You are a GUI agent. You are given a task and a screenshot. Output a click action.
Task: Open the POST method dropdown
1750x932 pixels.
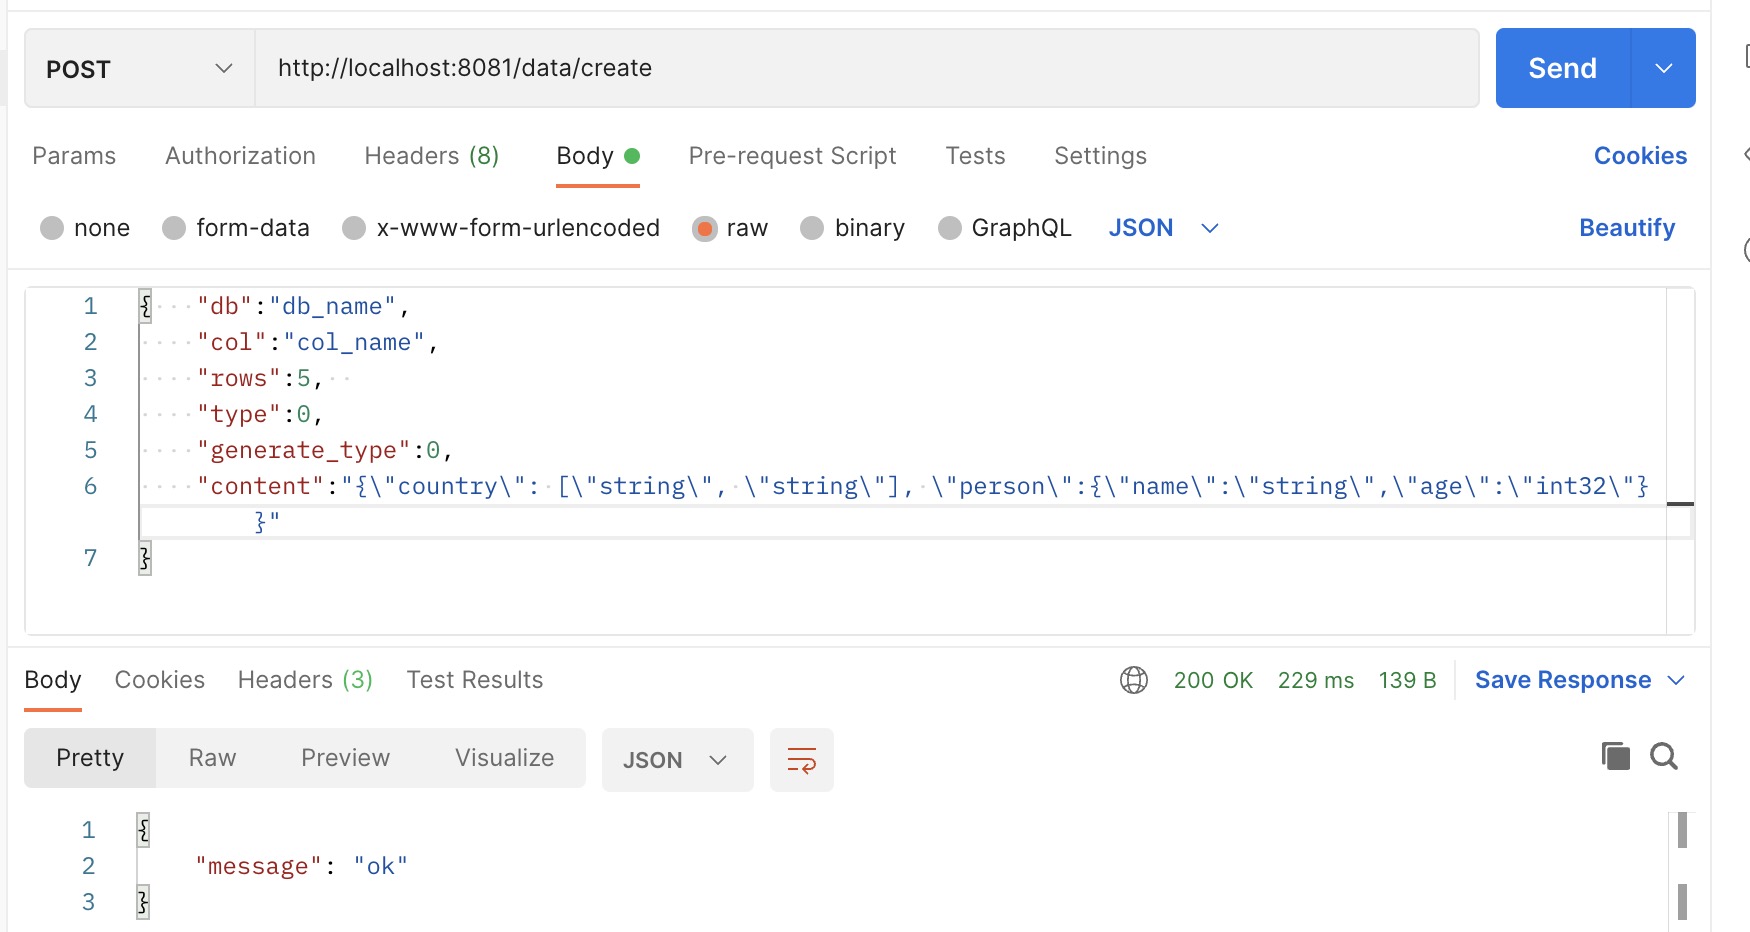[139, 68]
